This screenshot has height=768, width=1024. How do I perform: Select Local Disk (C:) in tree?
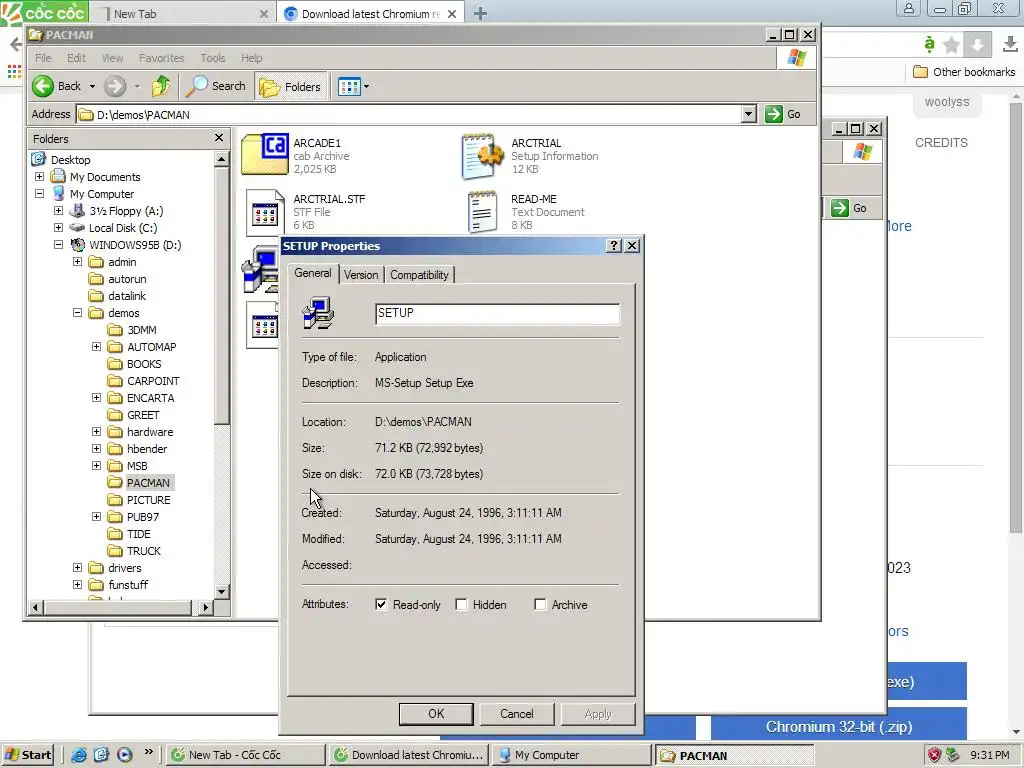tap(123, 228)
